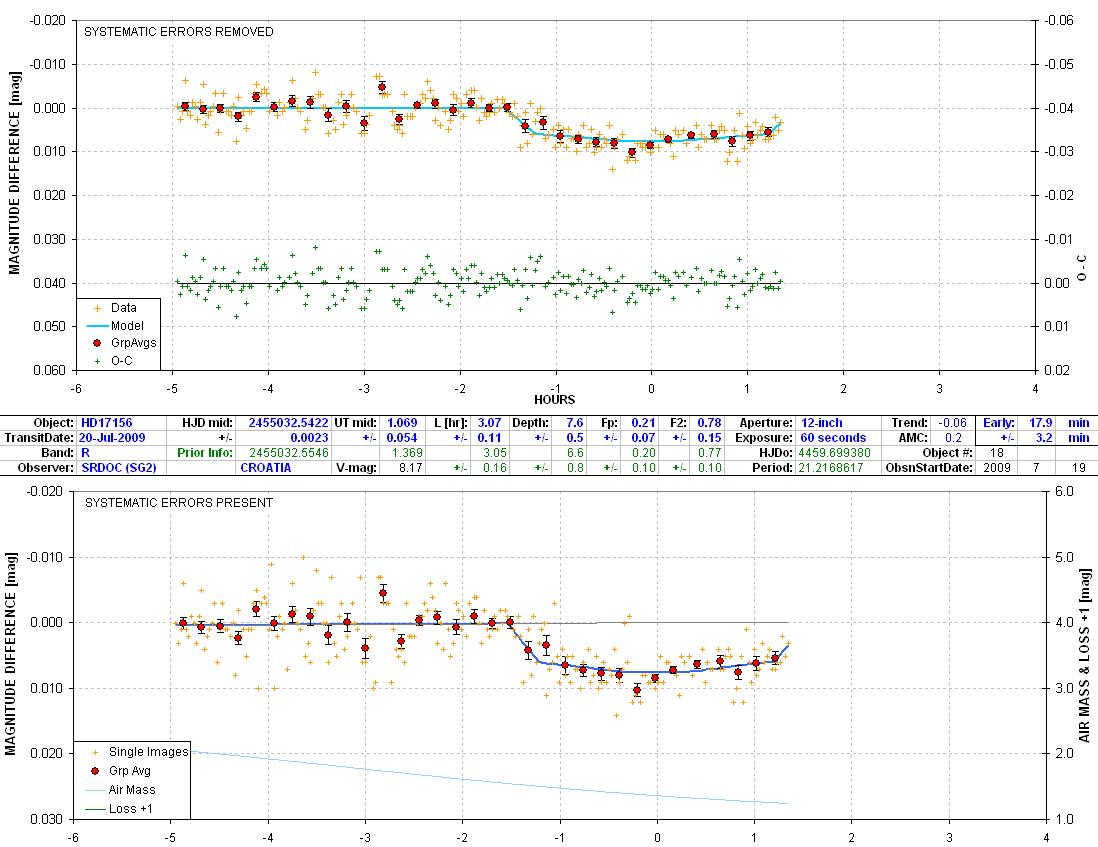Screen dimensions: 1098x847
Task: Select the HJD uncertainty 0.0023
Action: pyautogui.click(x=309, y=438)
